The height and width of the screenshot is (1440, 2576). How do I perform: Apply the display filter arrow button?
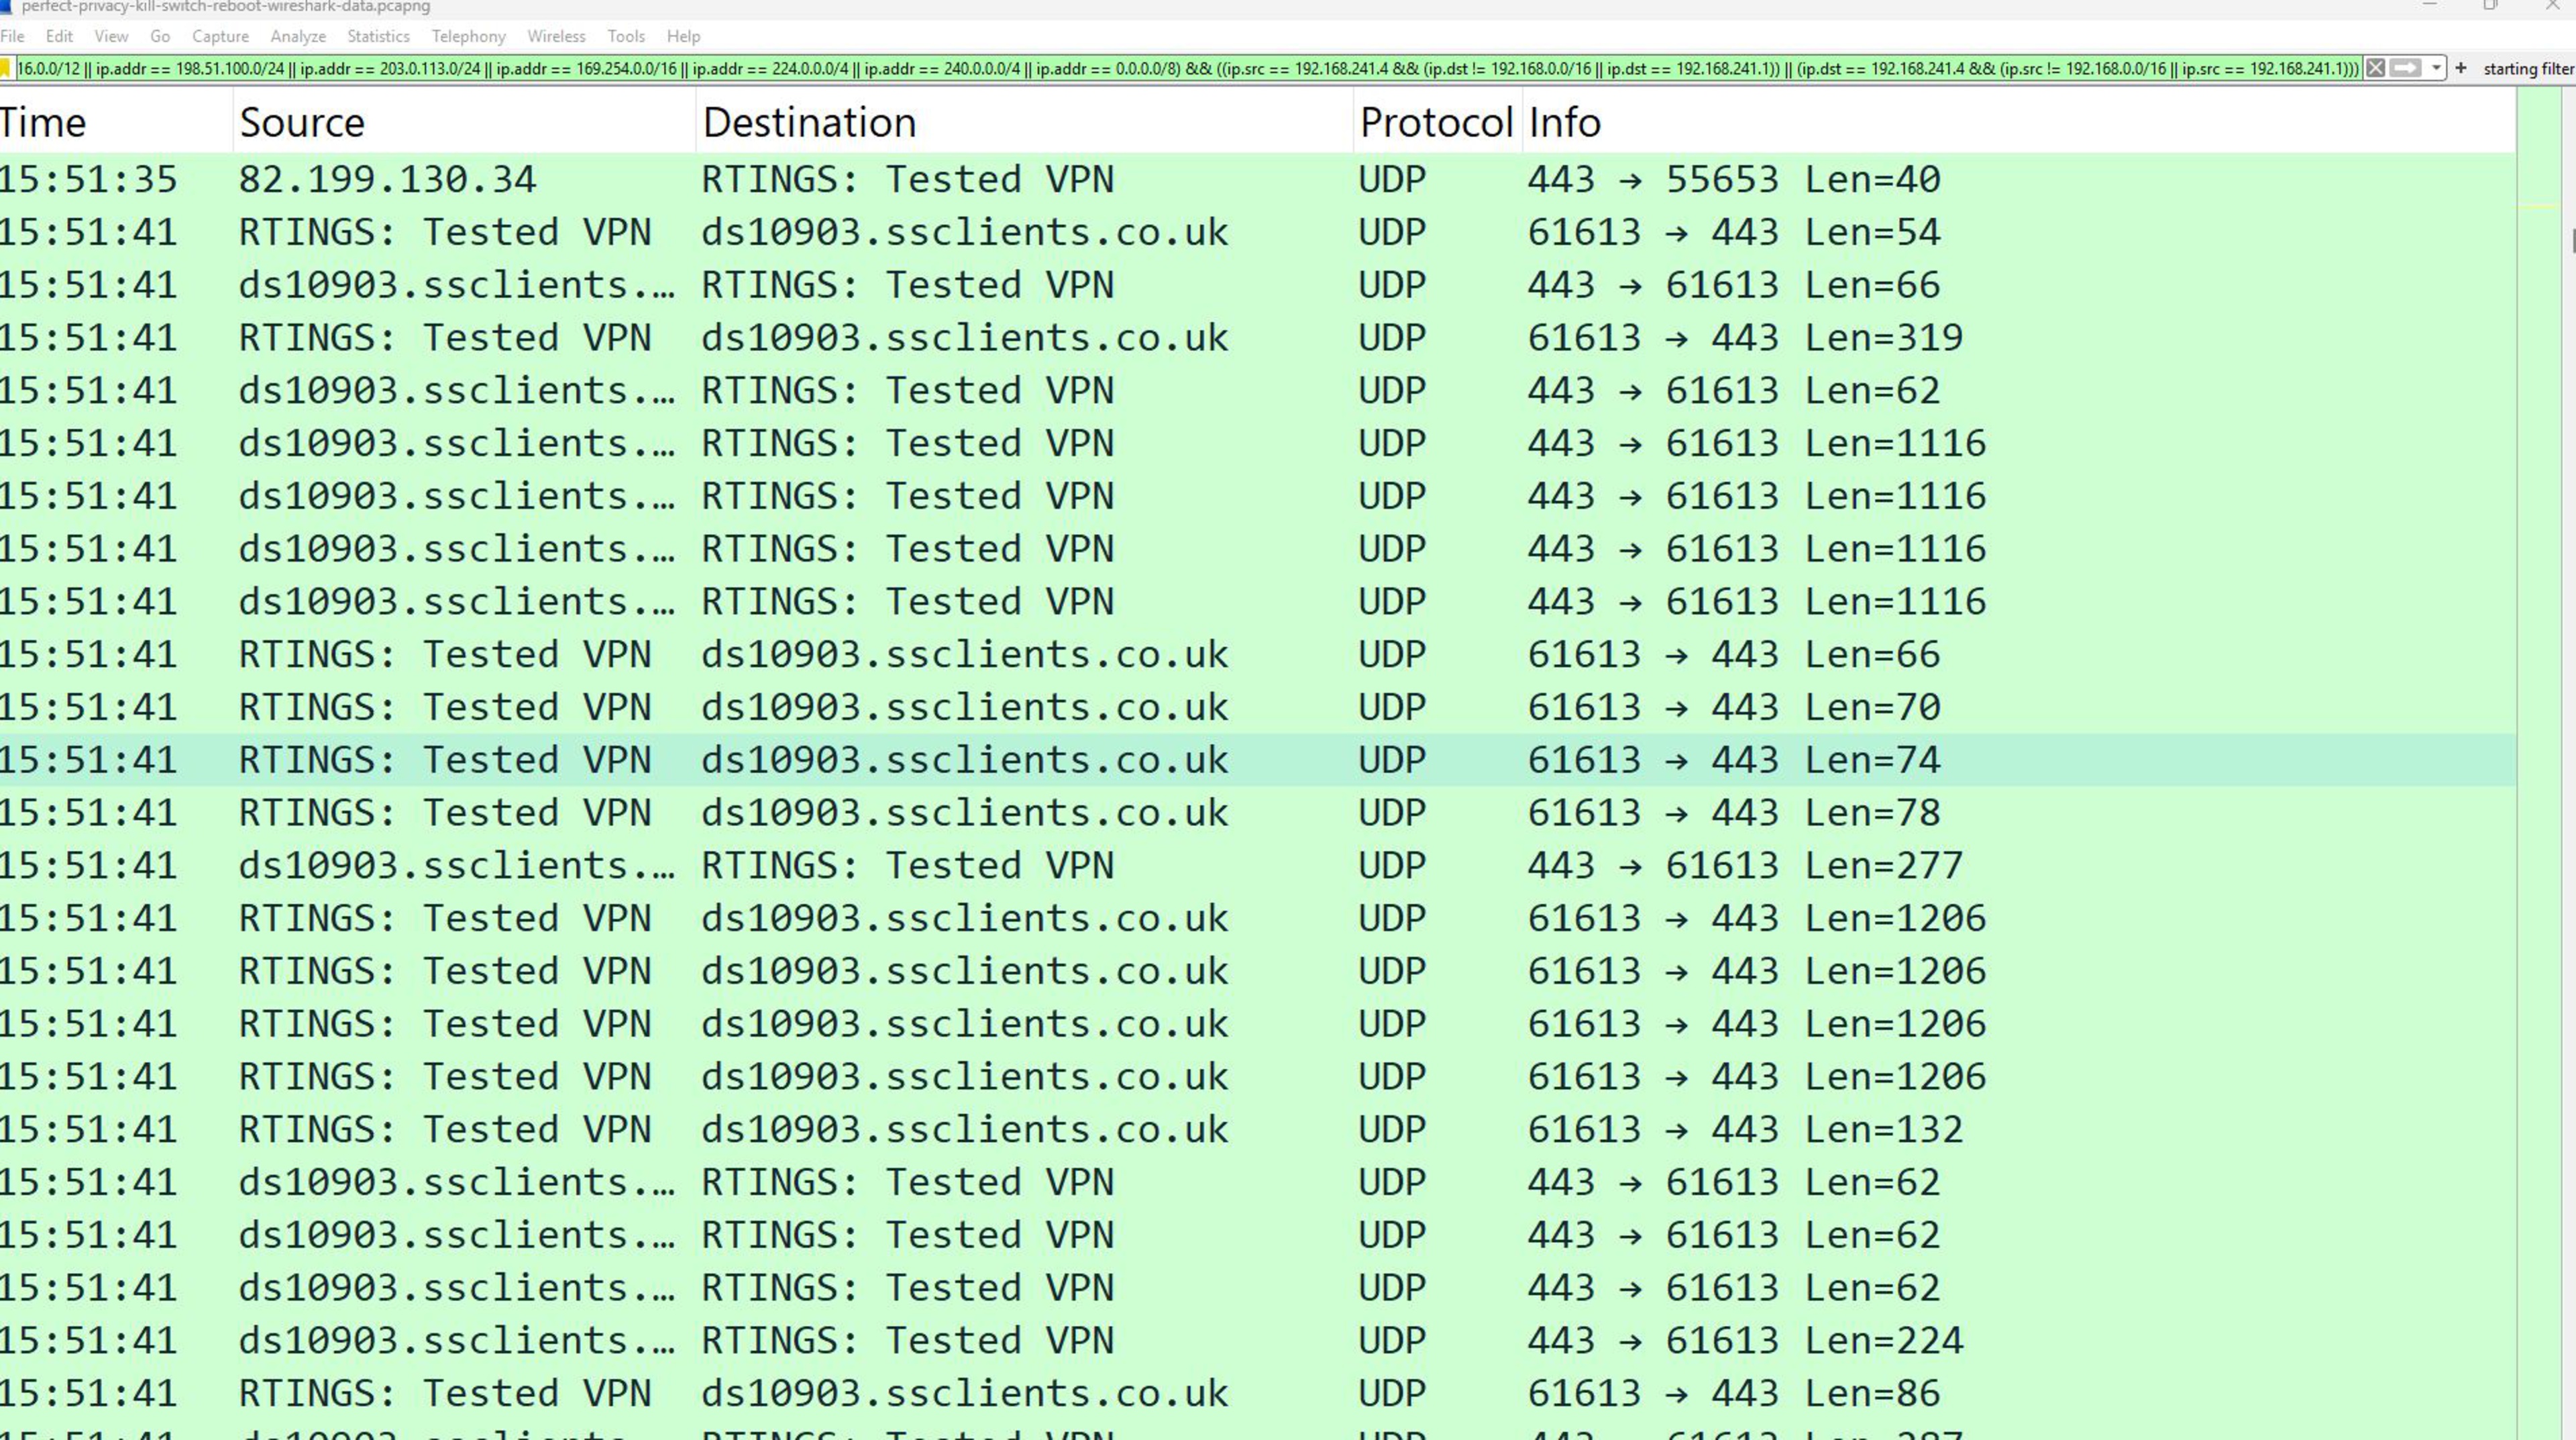(x=2406, y=68)
